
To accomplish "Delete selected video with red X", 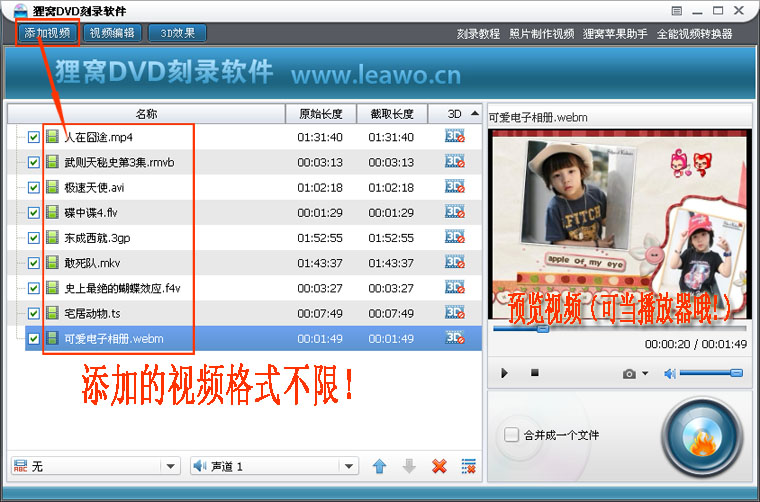I will 439,466.
